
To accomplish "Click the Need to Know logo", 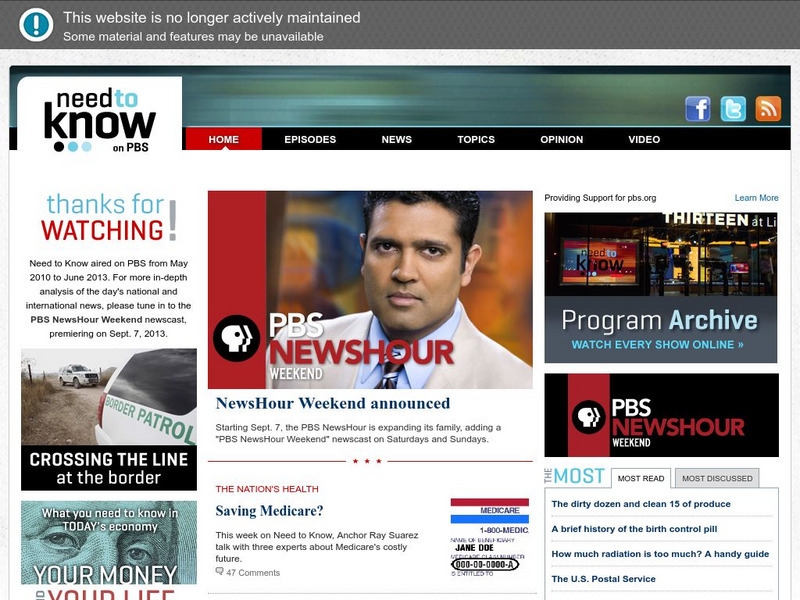I will tap(99, 120).
